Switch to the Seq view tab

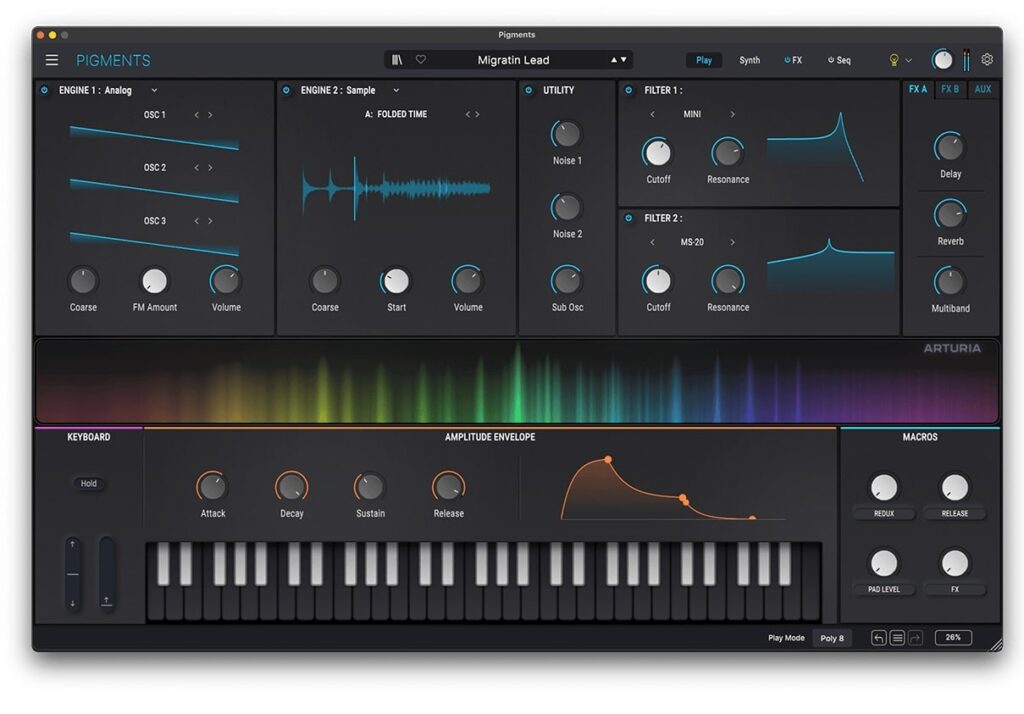coord(839,60)
